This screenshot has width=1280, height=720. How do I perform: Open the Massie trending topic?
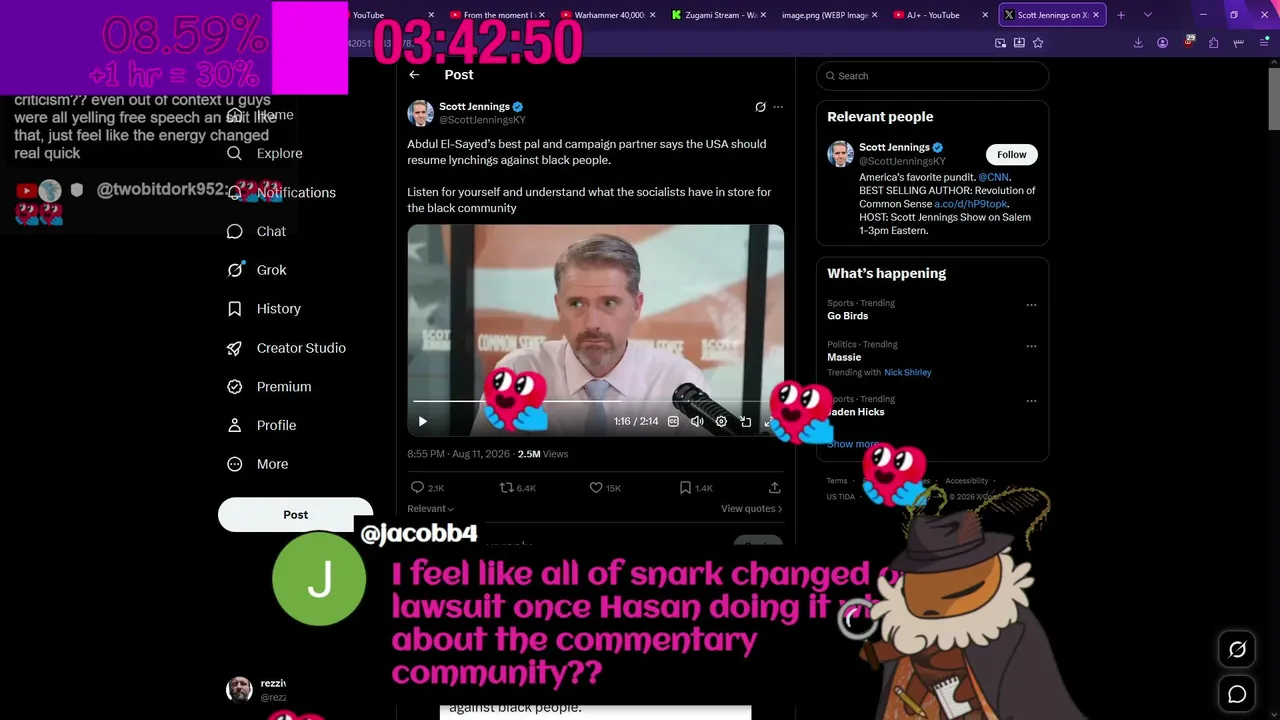tap(844, 357)
